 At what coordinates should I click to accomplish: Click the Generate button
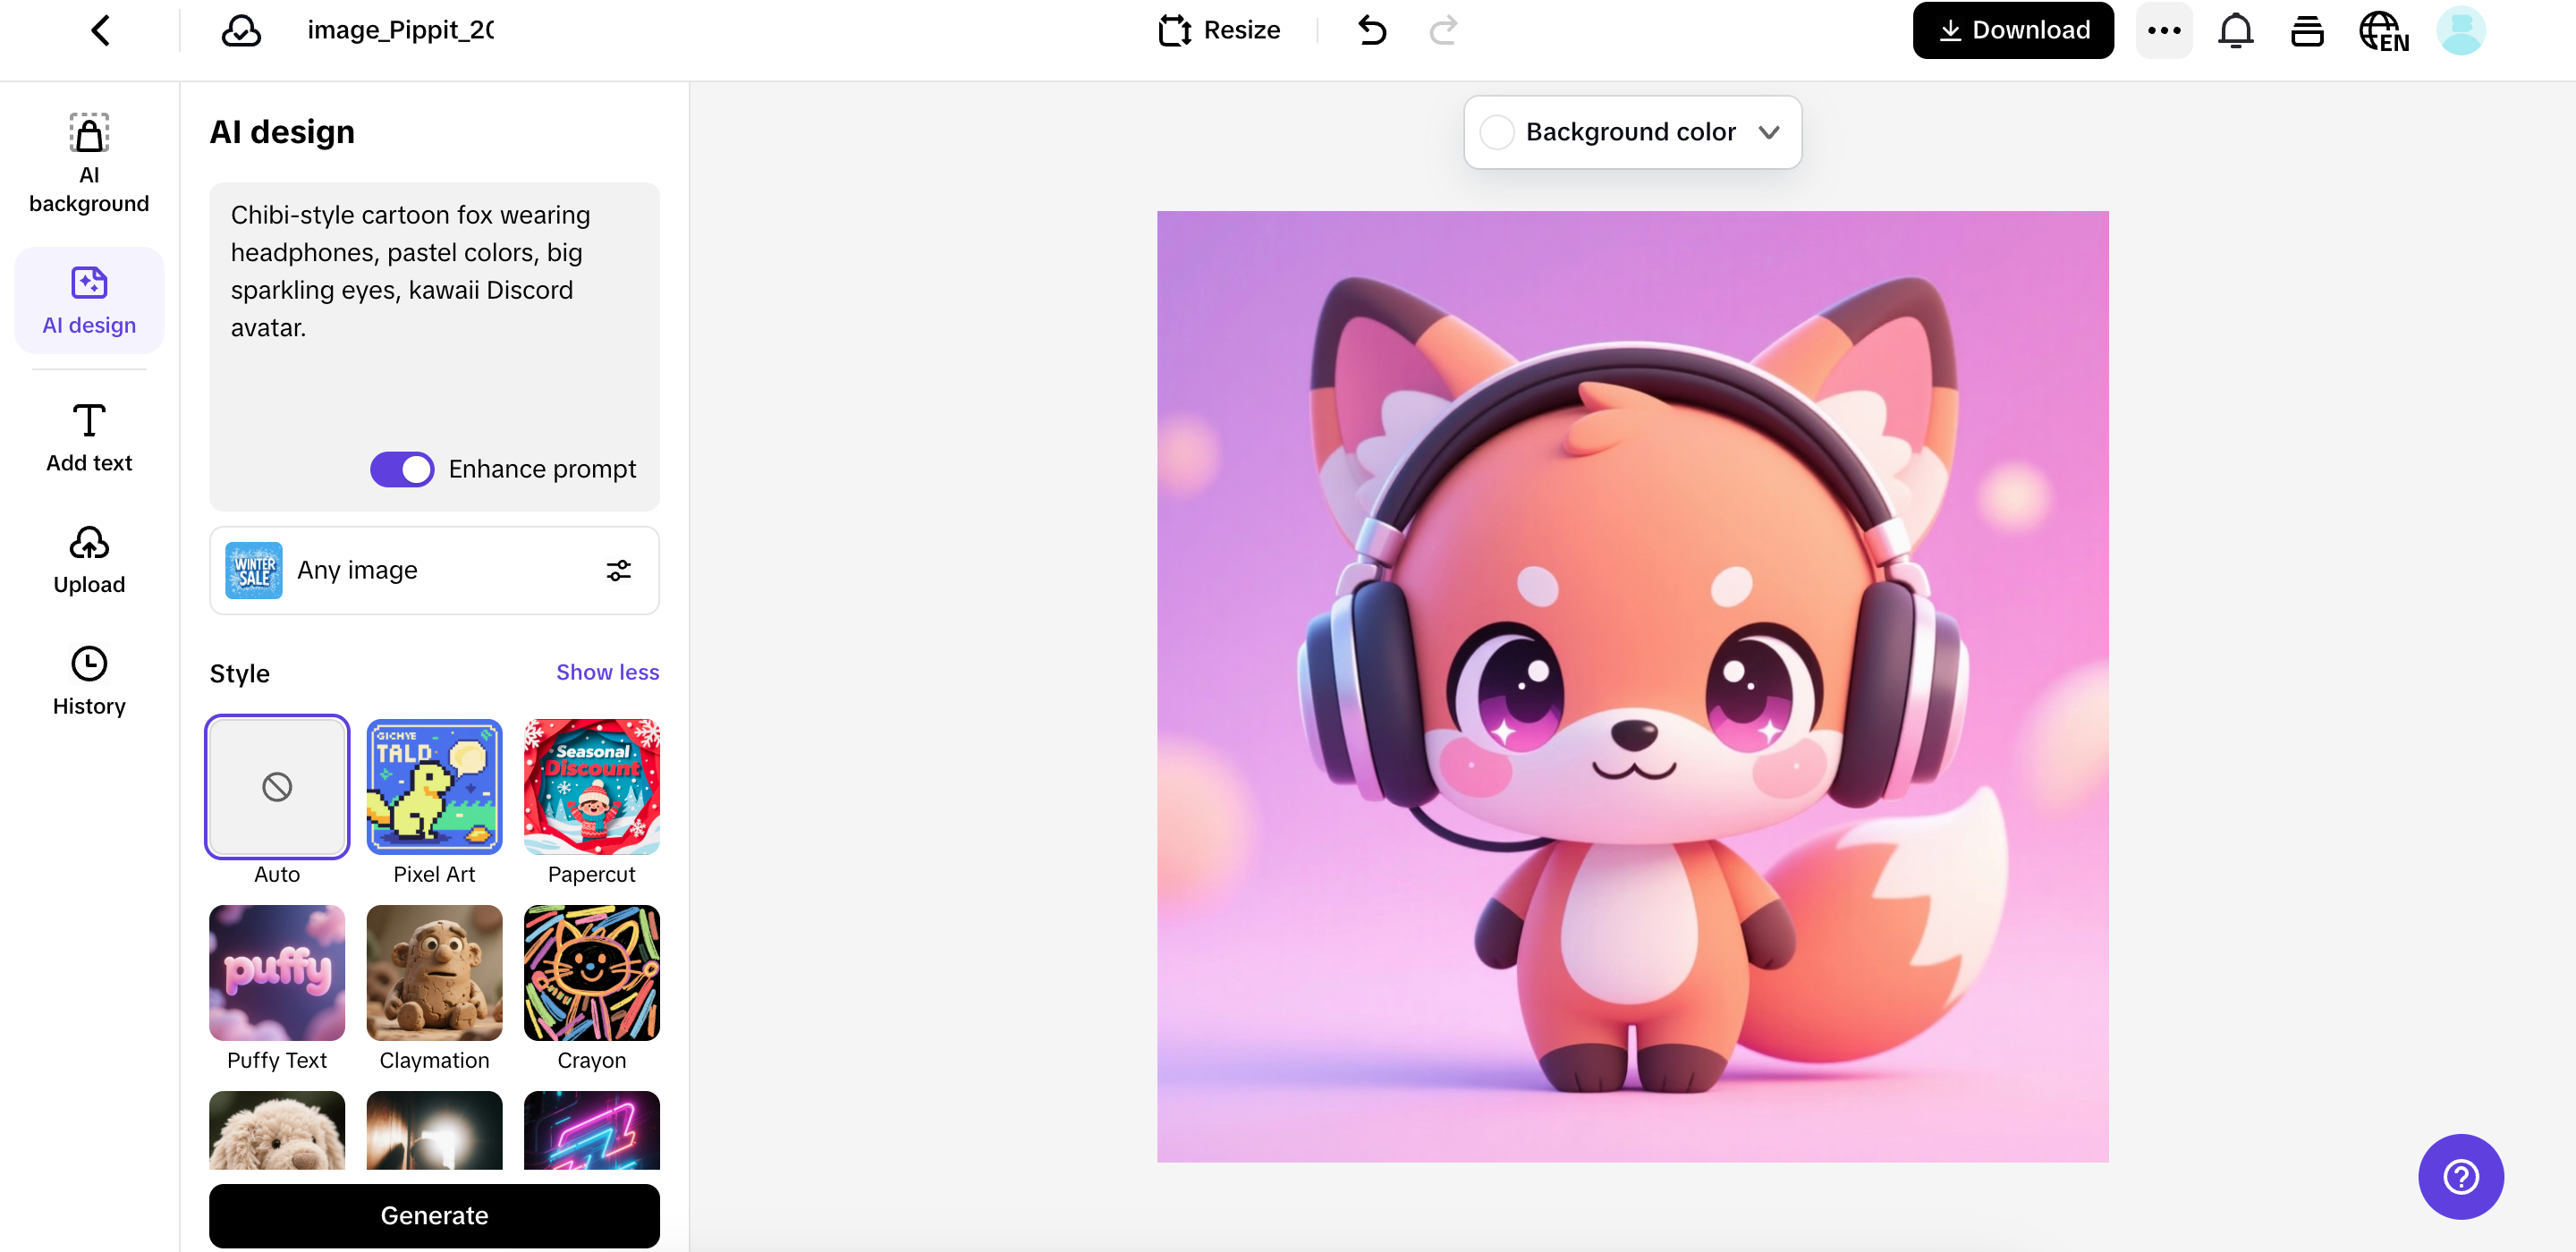(433, 1216)
